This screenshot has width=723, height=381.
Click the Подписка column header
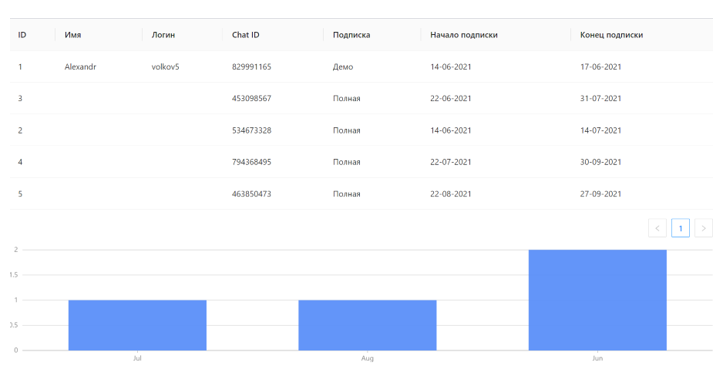point(351,35)
